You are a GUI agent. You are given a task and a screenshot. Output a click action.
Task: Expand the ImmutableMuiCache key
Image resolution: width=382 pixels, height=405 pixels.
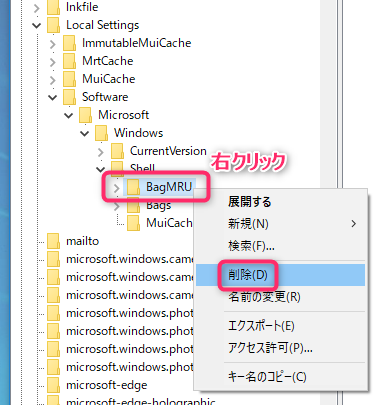pos(53,44)
